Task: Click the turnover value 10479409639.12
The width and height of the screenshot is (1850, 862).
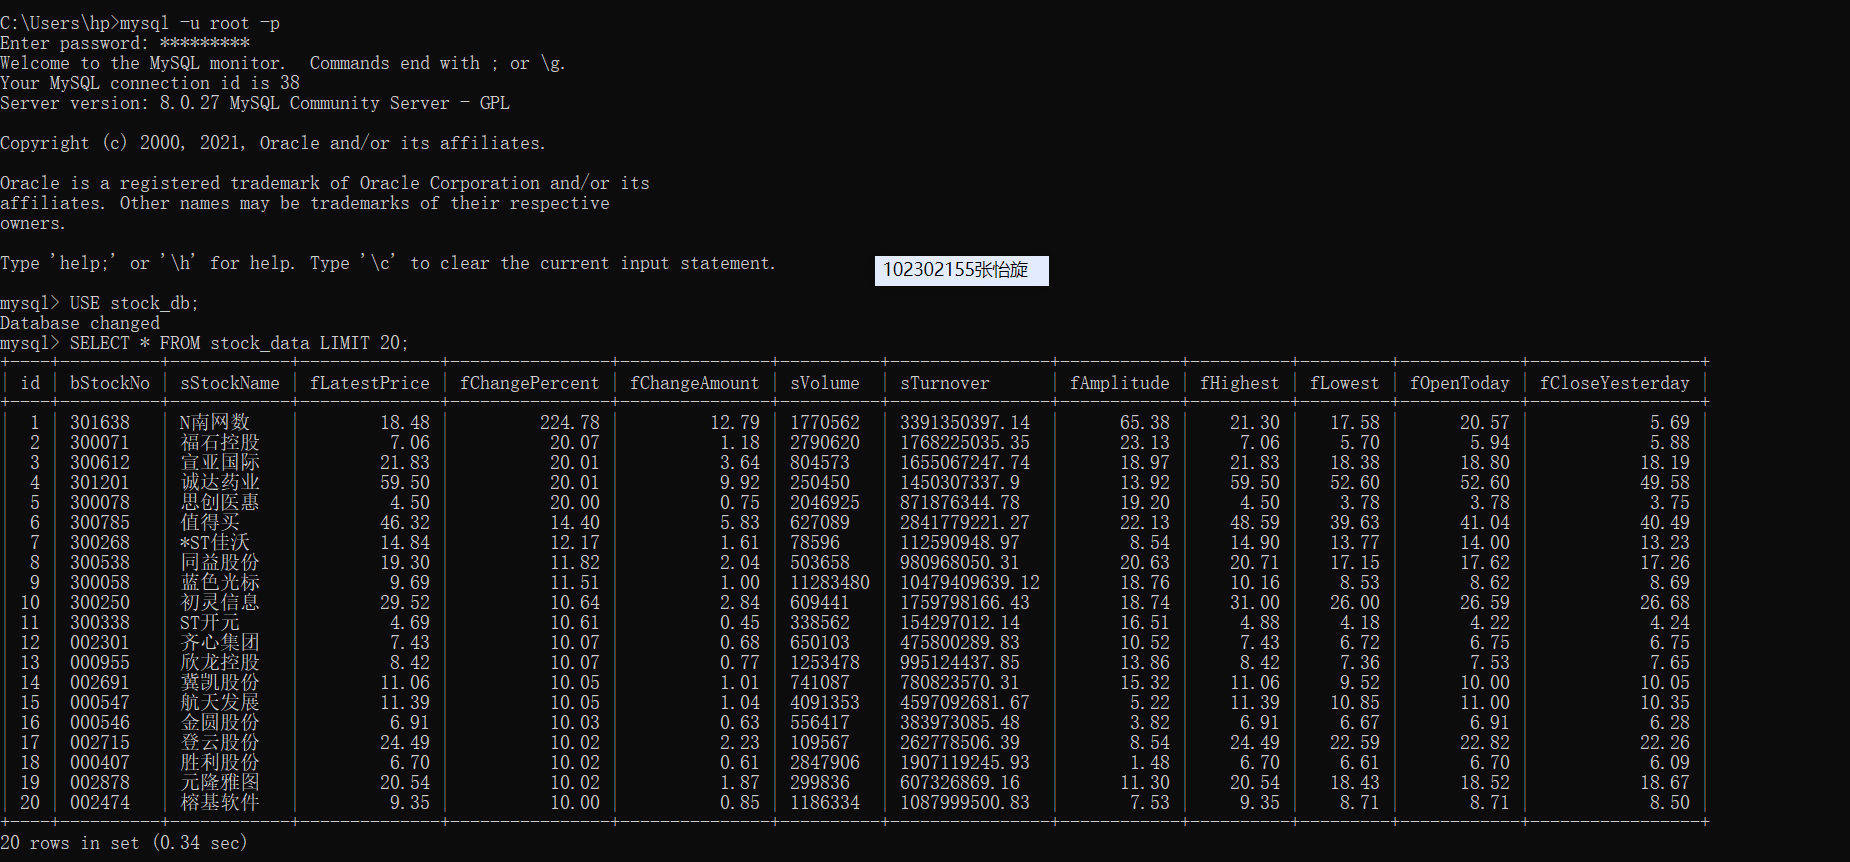Action: pos(970,583)
